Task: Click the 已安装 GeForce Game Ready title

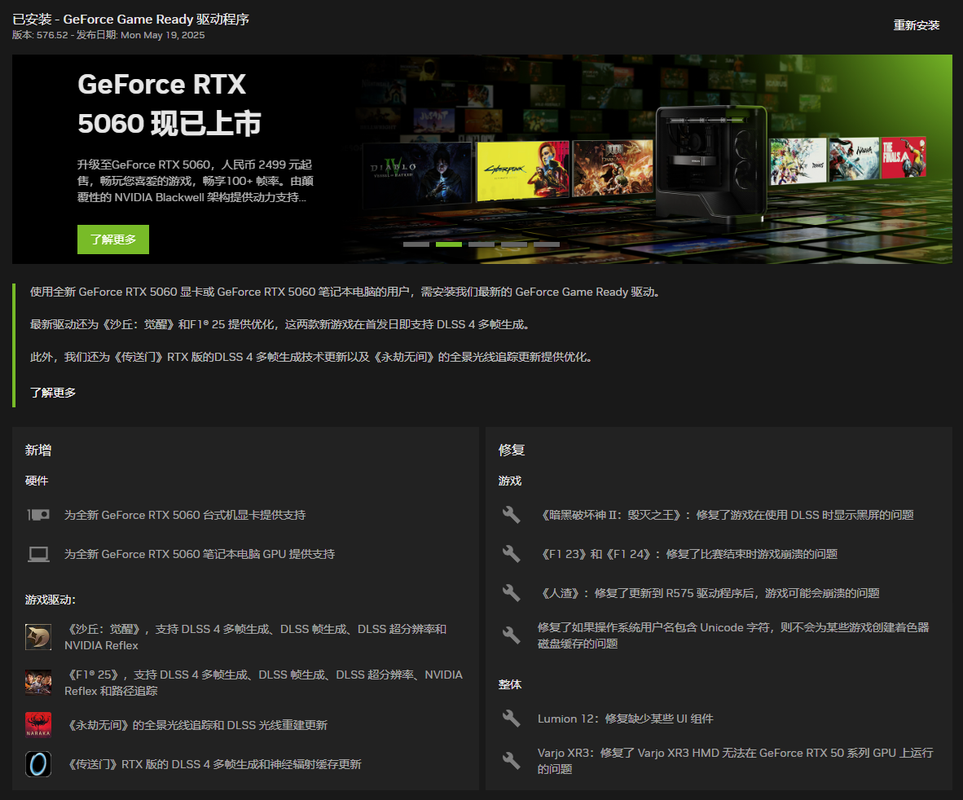Action: (131, 19)
